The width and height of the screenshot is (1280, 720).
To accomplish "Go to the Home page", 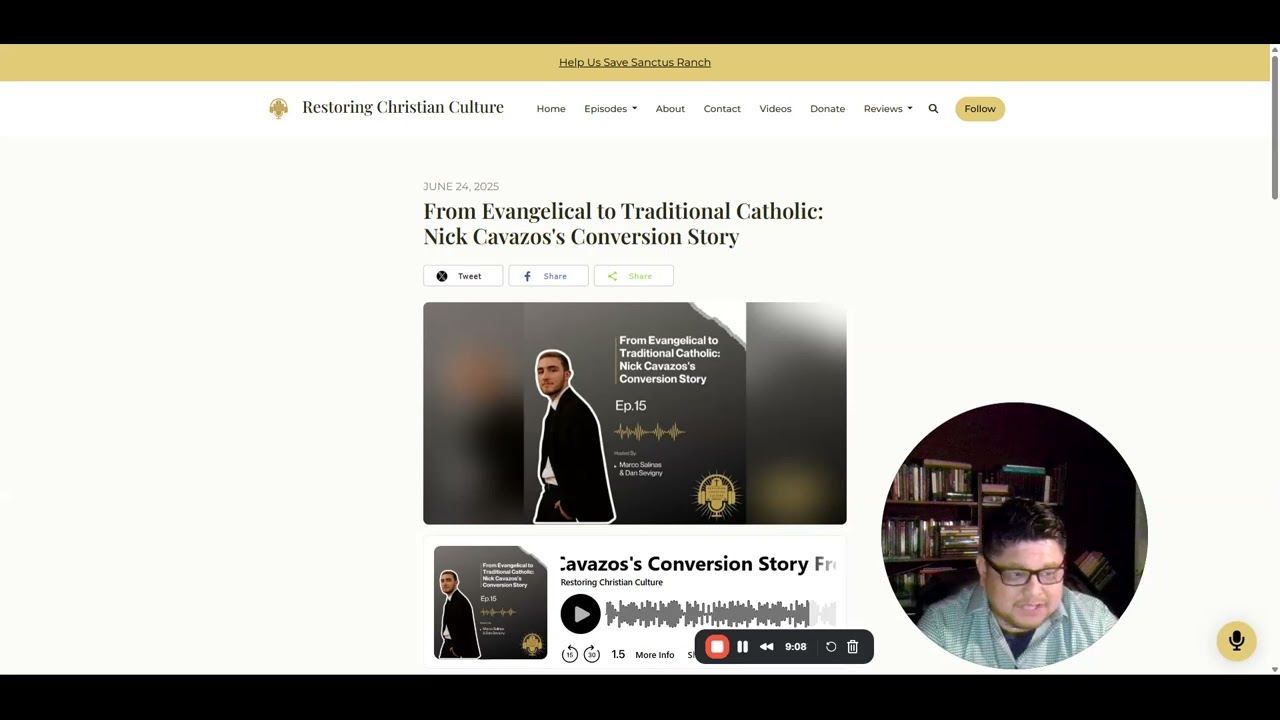I will coord(551,109).
